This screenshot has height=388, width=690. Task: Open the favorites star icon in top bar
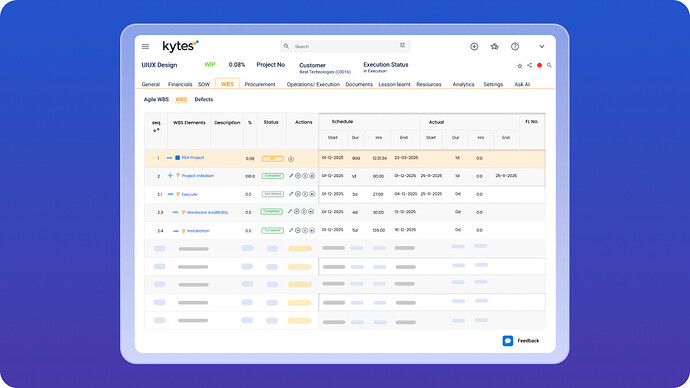(495, 46)
